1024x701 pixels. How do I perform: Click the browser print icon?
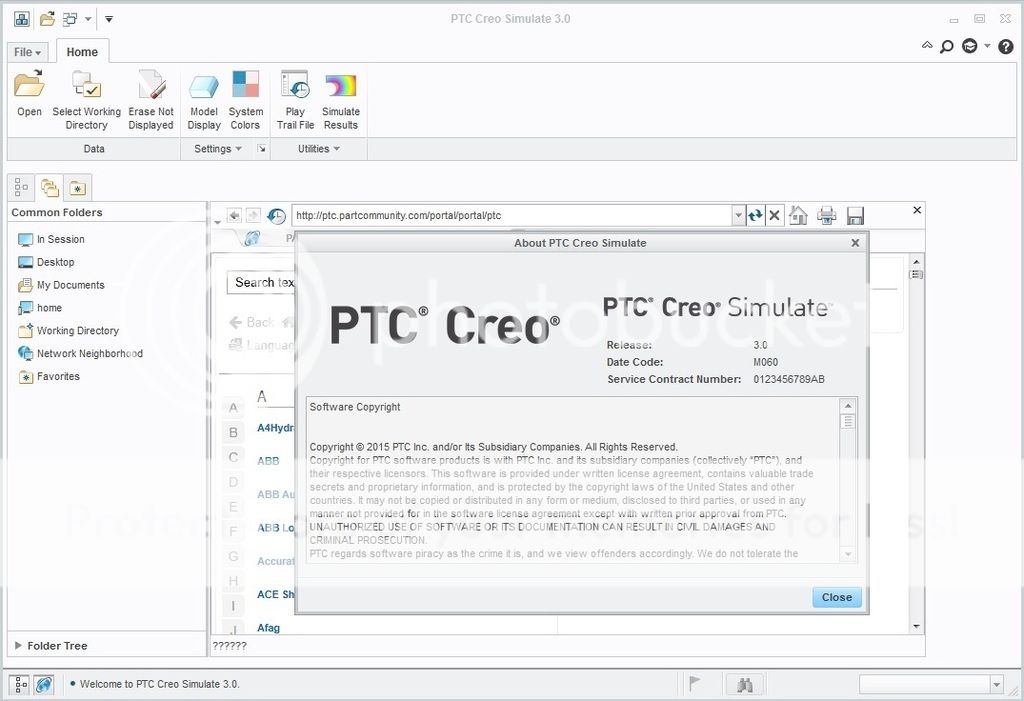click(x=826, y=215)
